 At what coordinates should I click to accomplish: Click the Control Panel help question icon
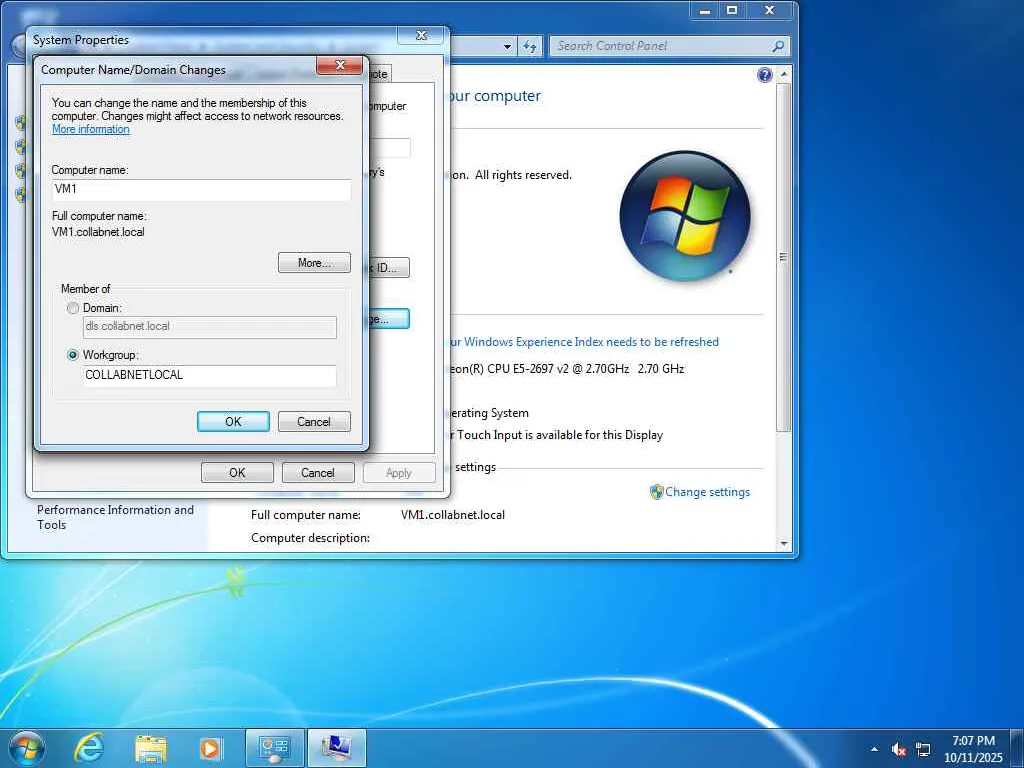765,75
